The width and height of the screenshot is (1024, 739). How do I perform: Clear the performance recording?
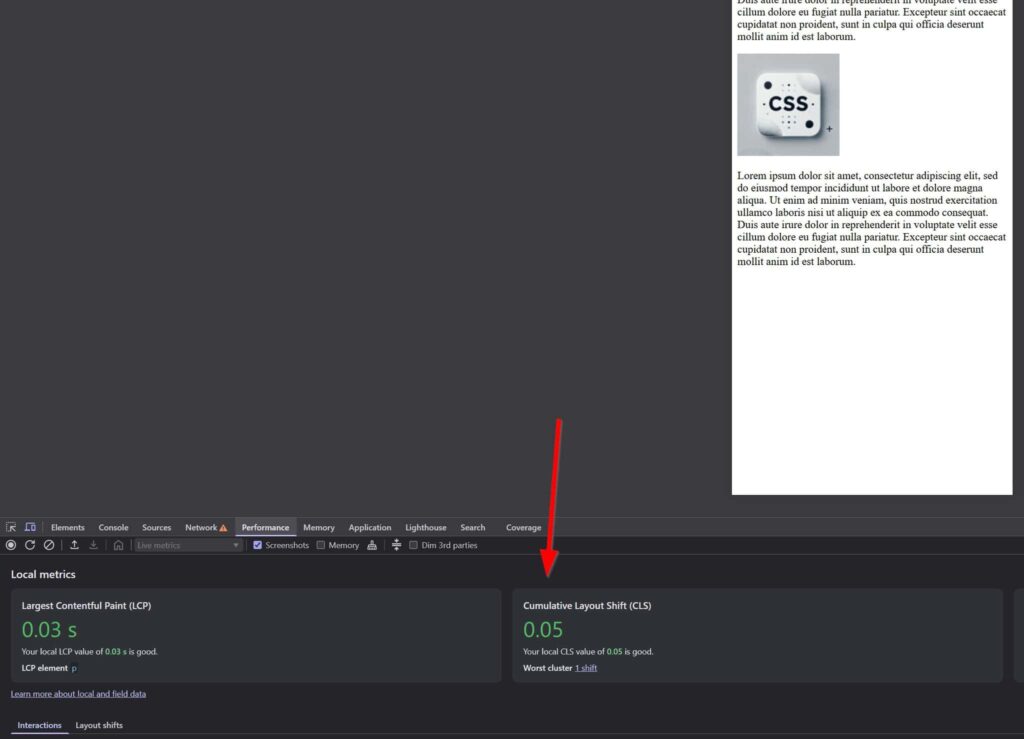point(49,545)
